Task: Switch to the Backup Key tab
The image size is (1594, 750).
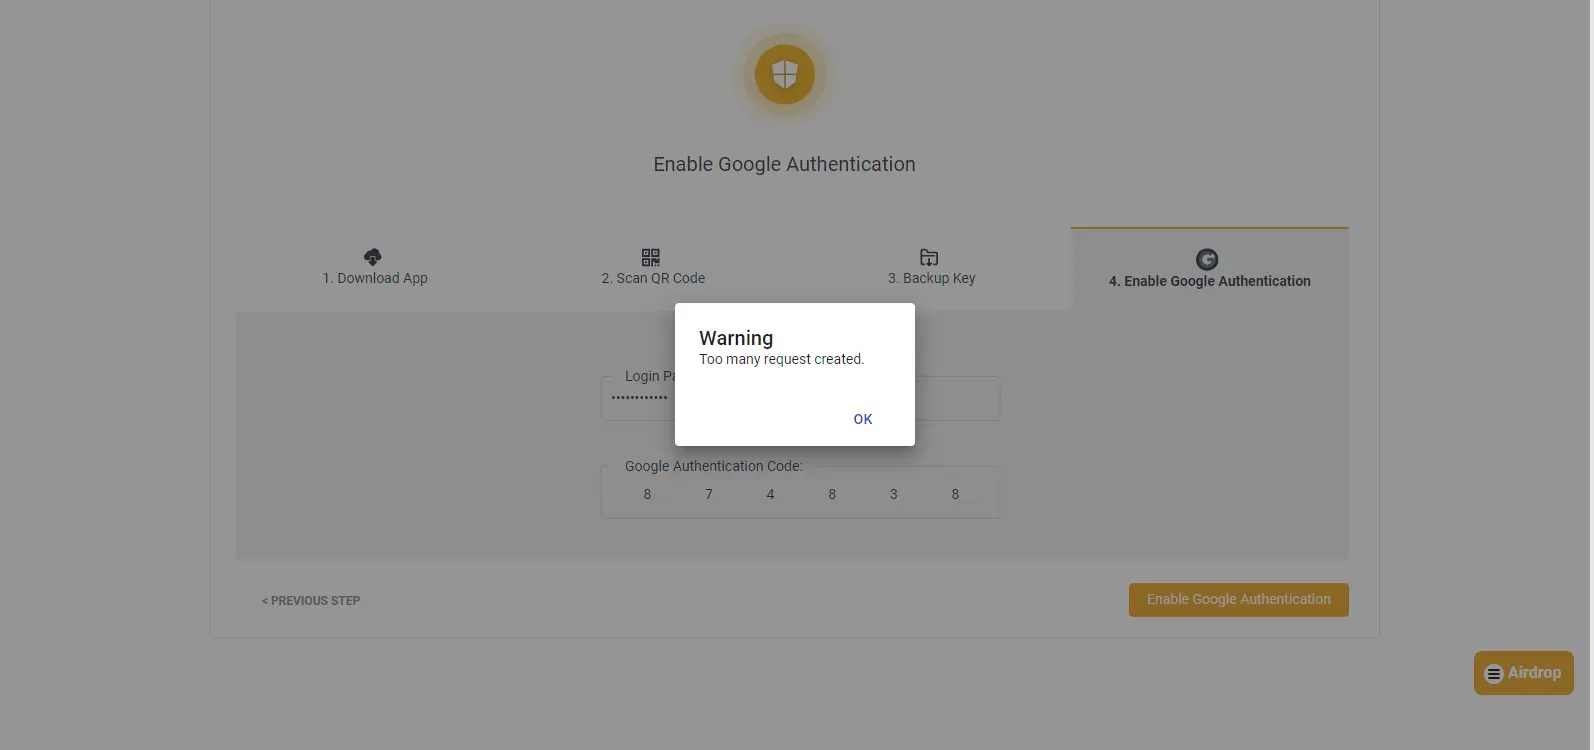Action: [x=932, y=268]
